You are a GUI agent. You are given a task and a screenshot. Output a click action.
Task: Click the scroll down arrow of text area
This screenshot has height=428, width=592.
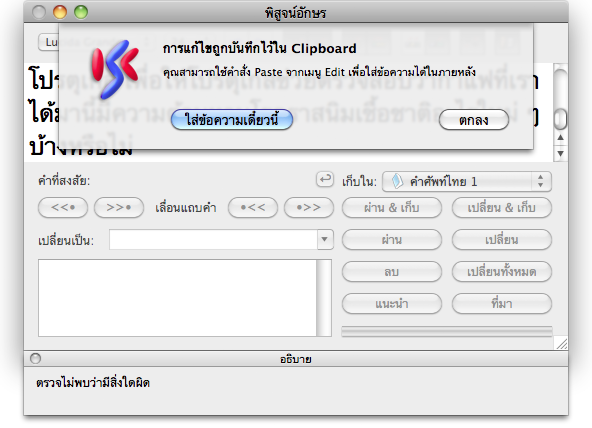pyautogui.click(x=561, y=153)
